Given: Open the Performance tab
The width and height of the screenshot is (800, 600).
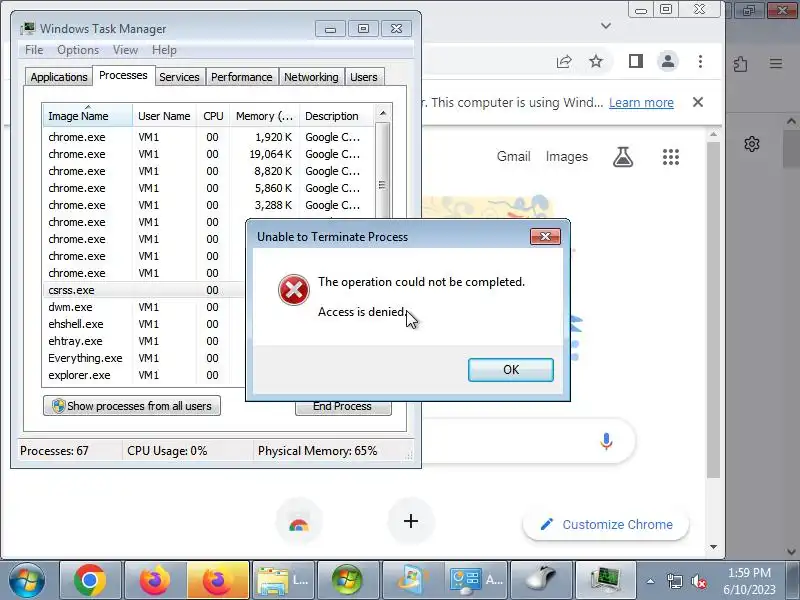Looking at the screenshot, I should [241, 77].
